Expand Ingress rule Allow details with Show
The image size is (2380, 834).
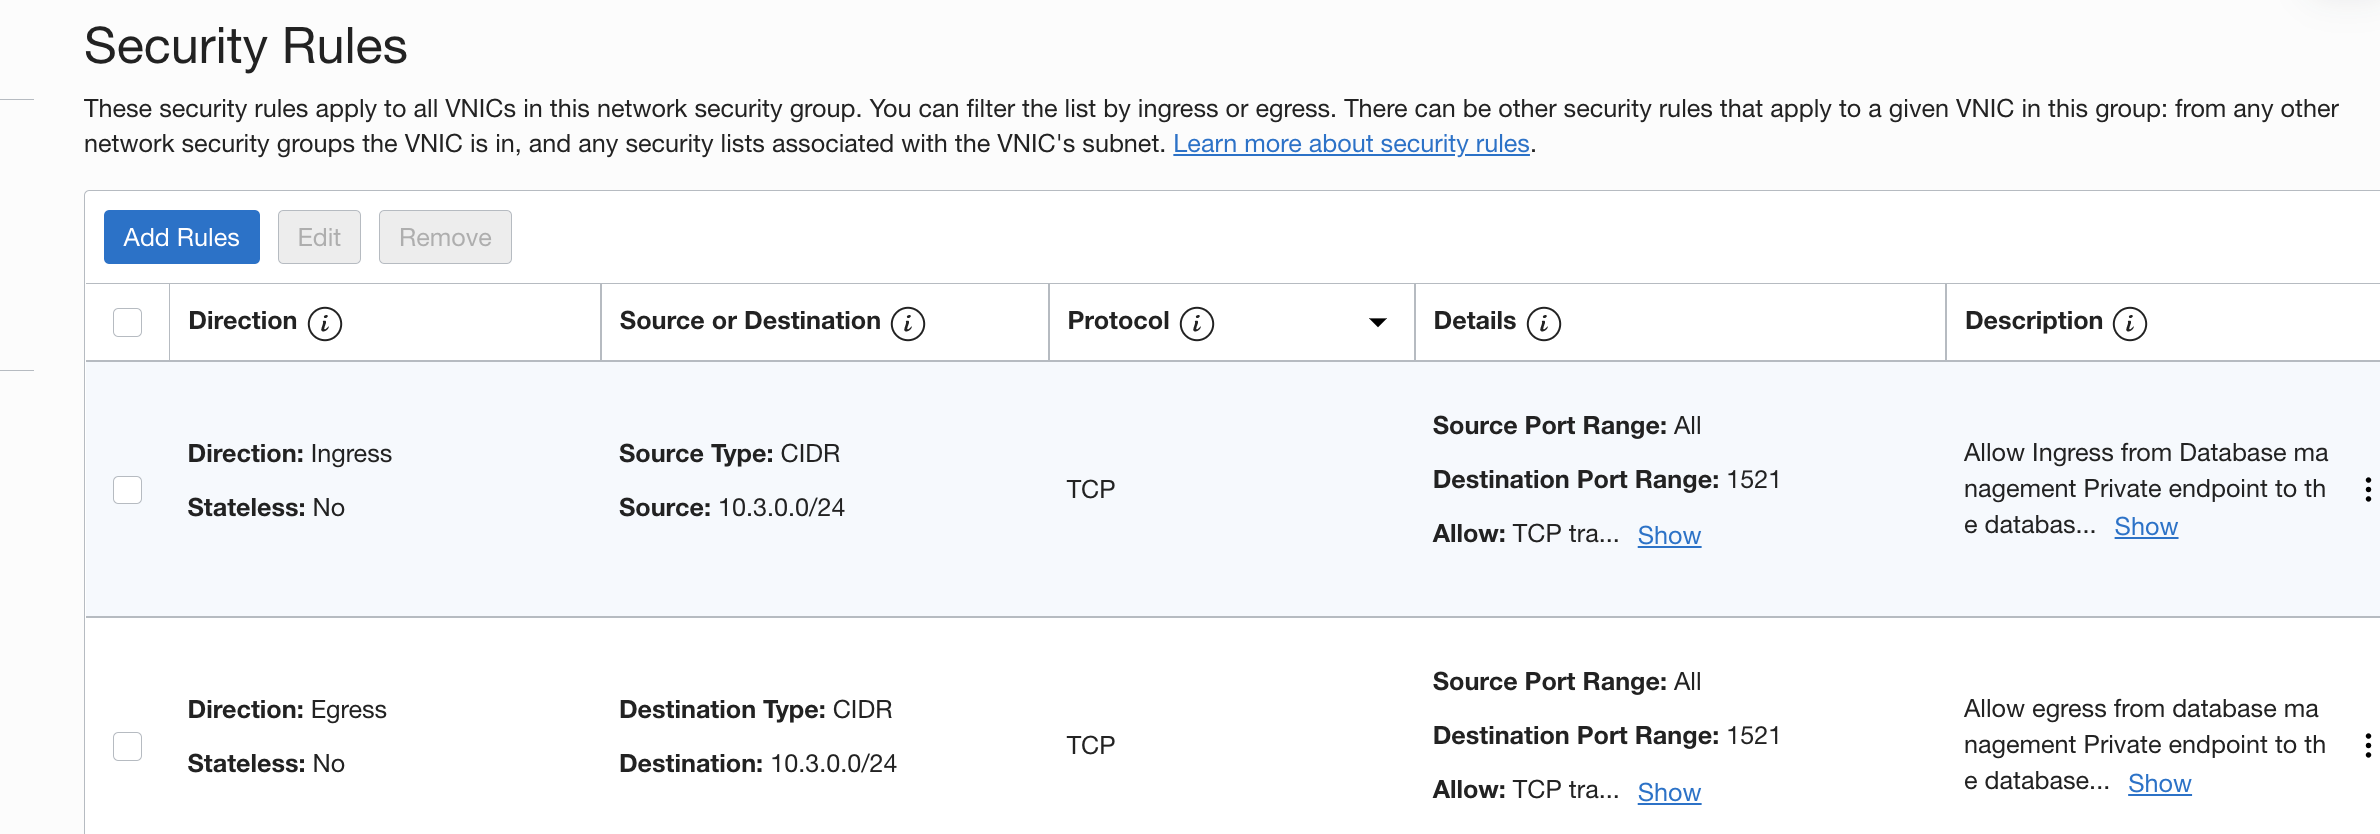(1669, 536)
